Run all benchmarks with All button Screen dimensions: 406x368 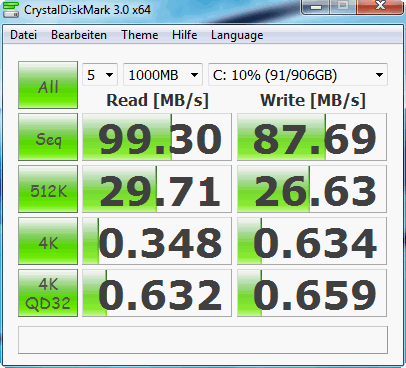point(48,85)
